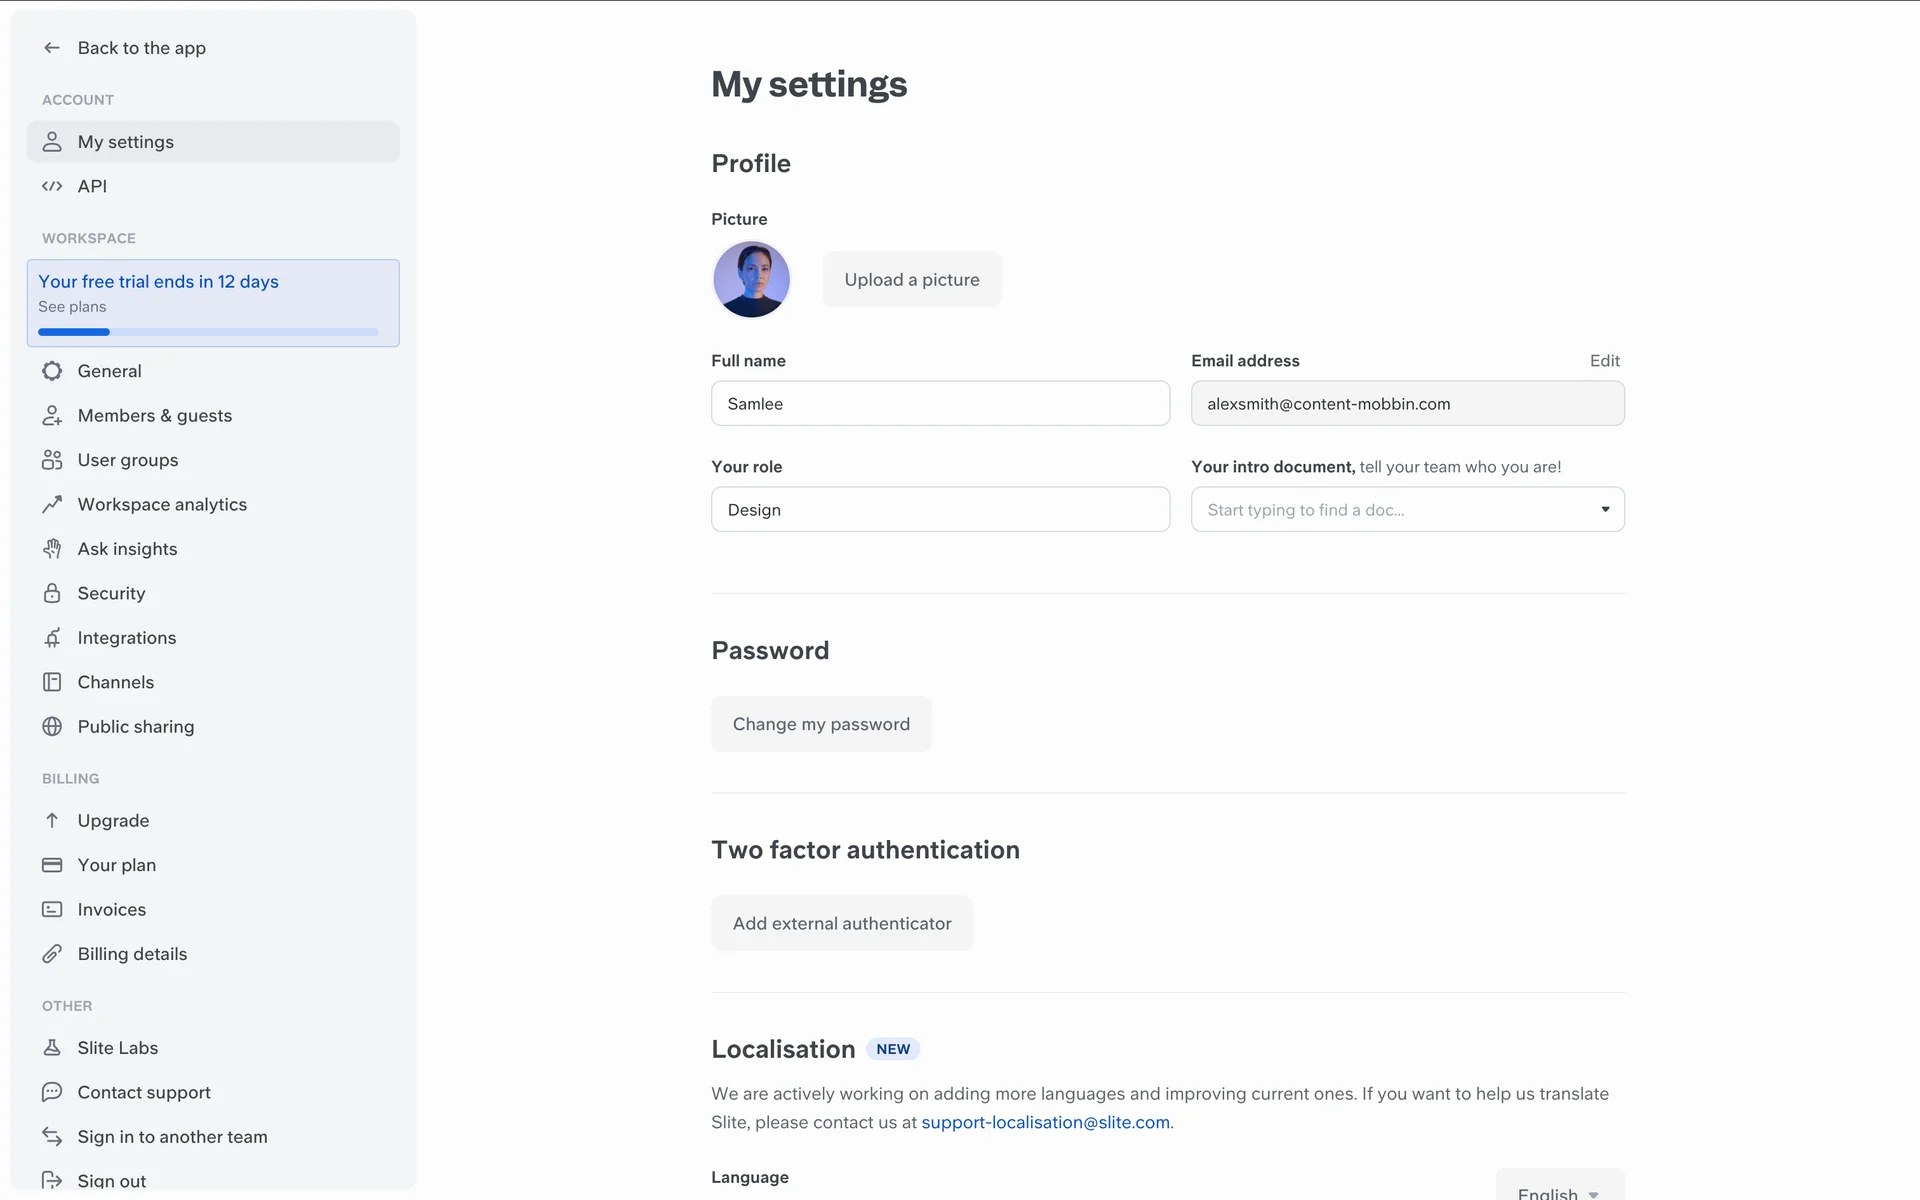Go to Billing details page
The width and height of the screenshot is (1920, 1200).
[132, 954]
